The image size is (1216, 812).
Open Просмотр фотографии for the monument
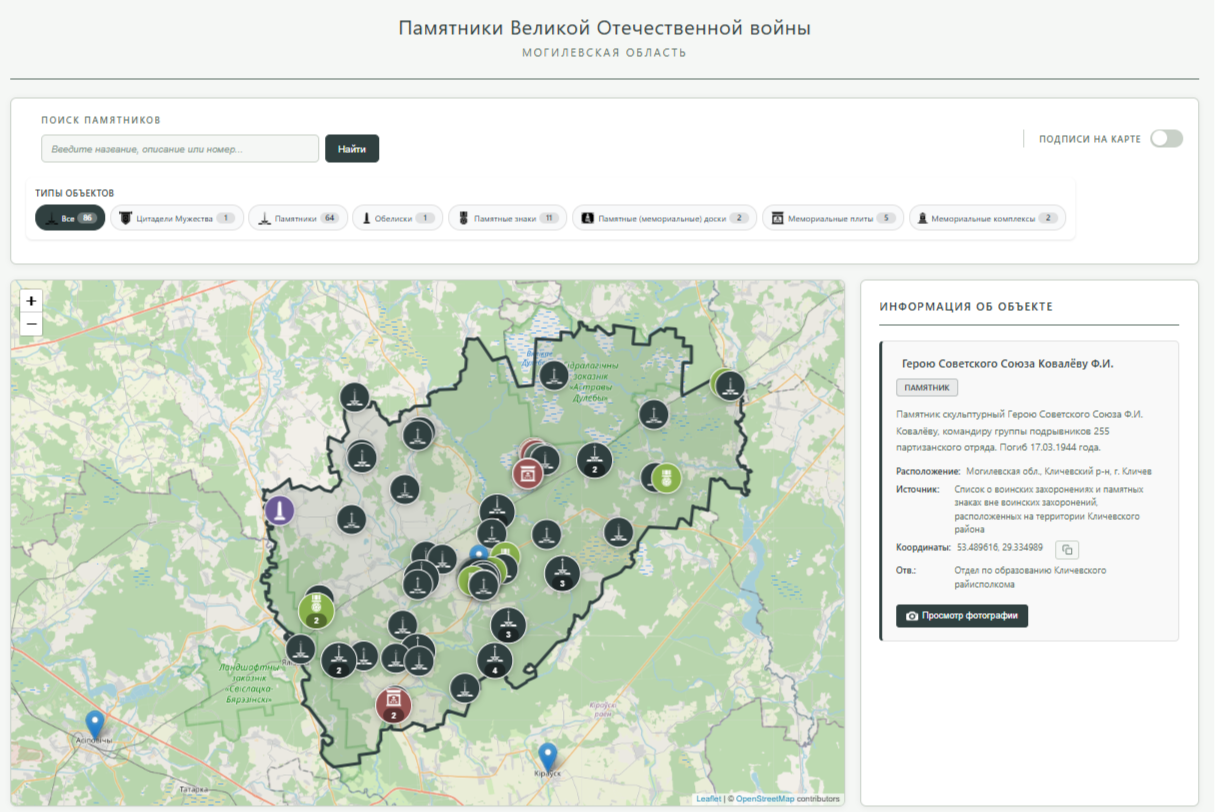(x=962, y=616)
